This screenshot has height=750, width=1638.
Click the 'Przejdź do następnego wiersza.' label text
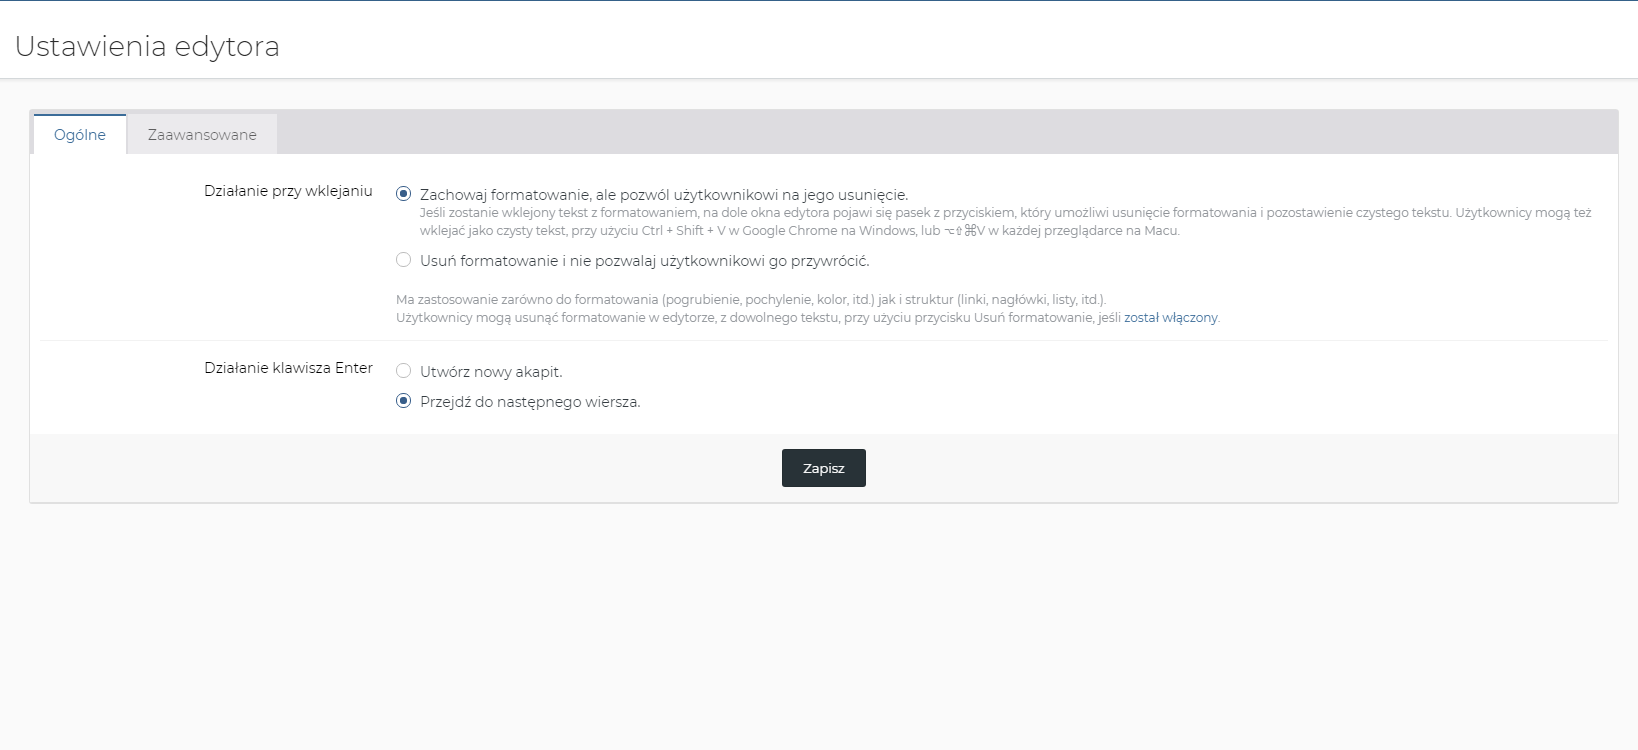coord(530,402)
